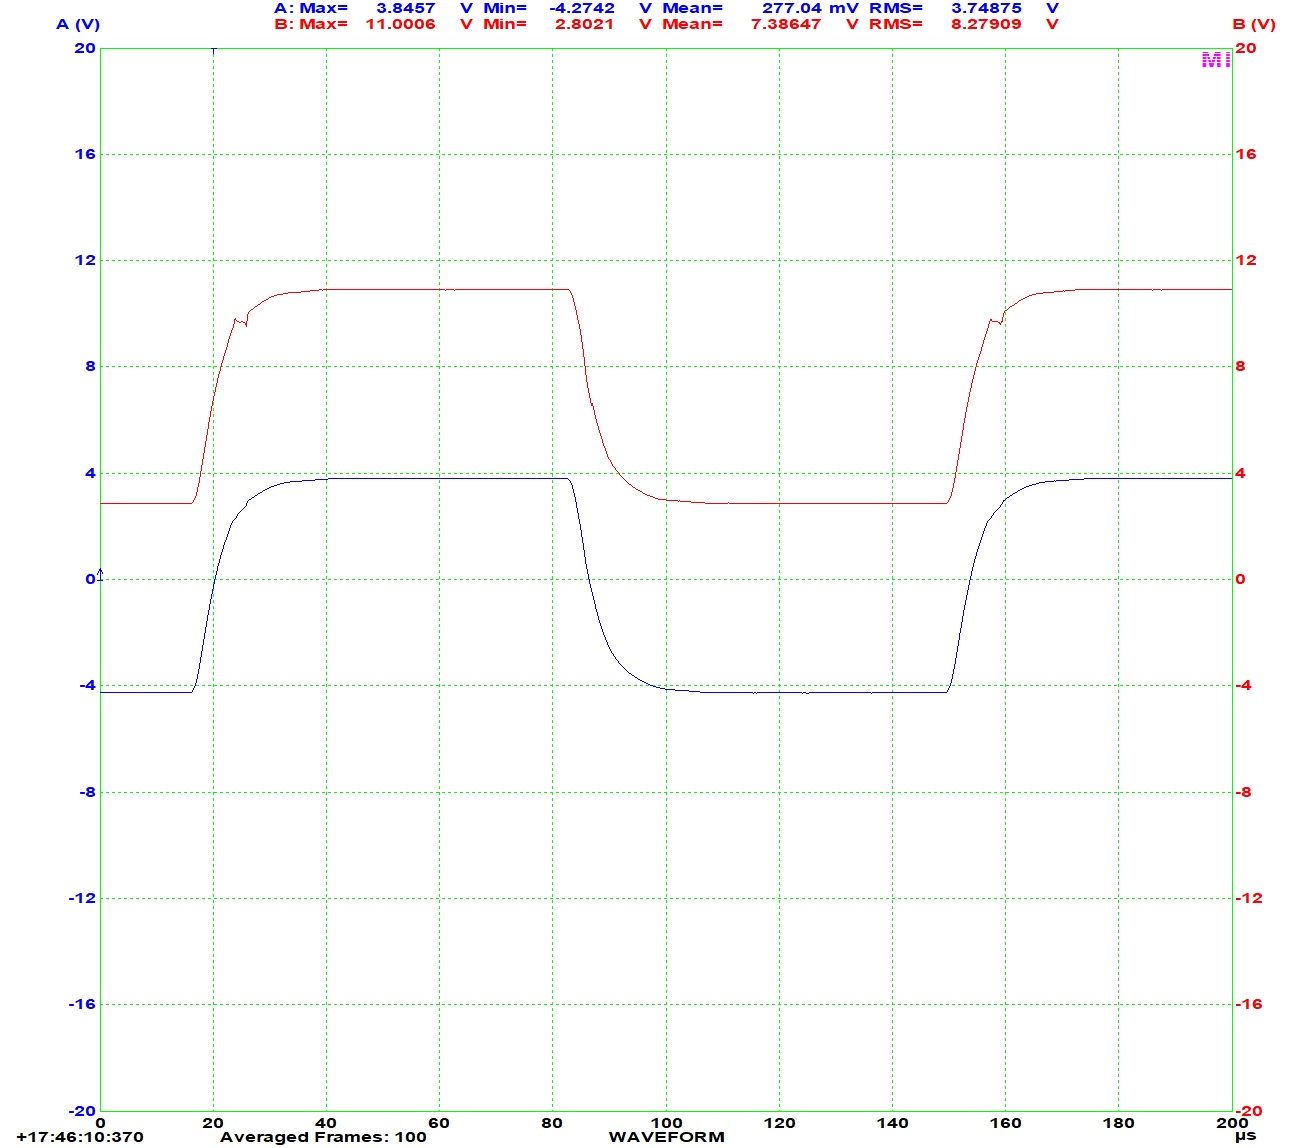This screenshot has height=1148, width=1316.
Task: Click the timestamp +17:46:10:370
Action: click(80, 1137)
